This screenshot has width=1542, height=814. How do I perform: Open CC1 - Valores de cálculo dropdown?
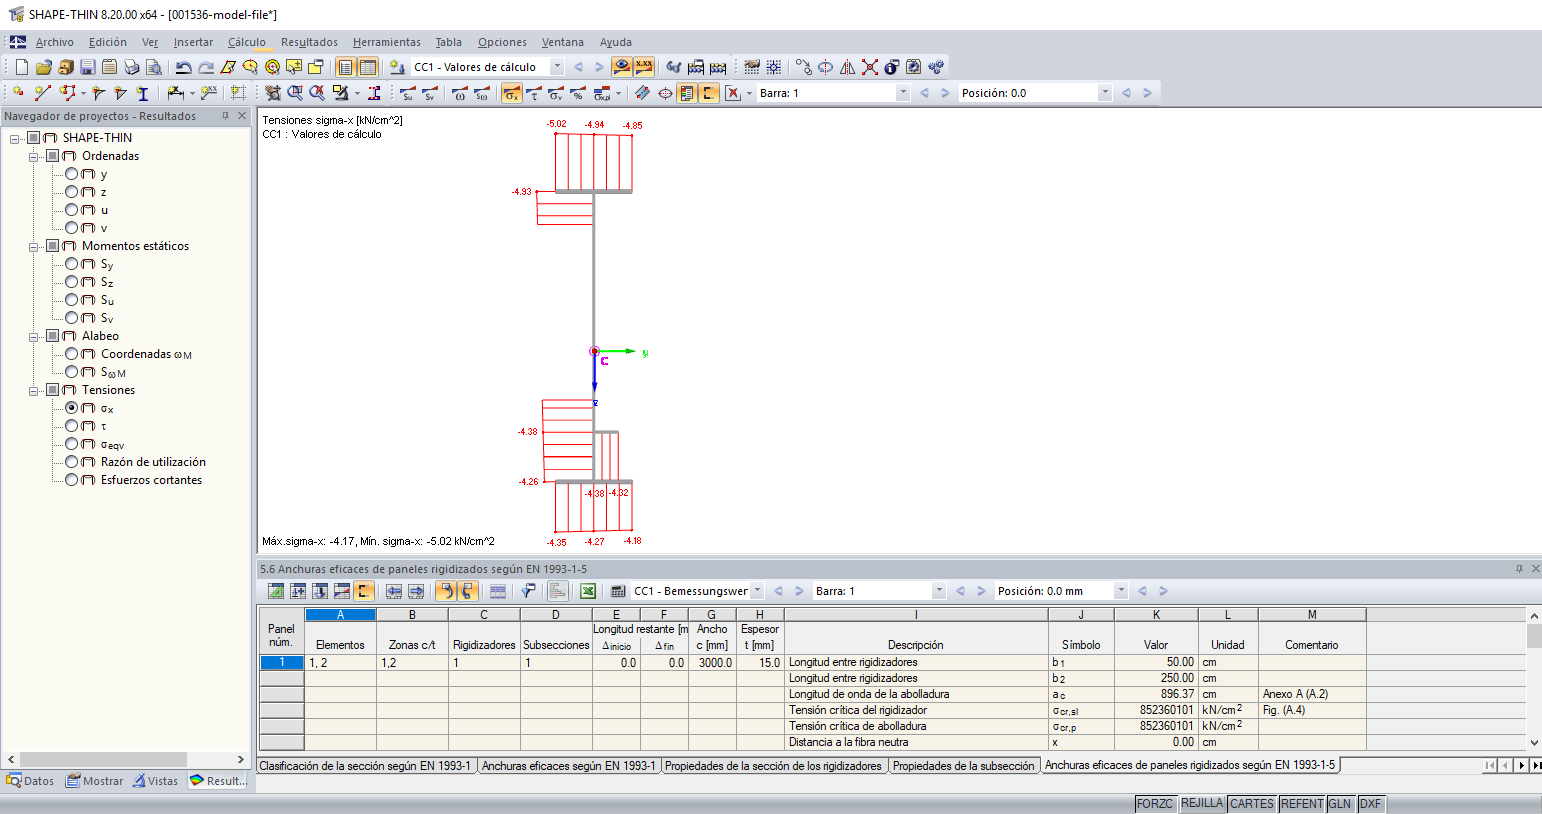tap(557, 67)
